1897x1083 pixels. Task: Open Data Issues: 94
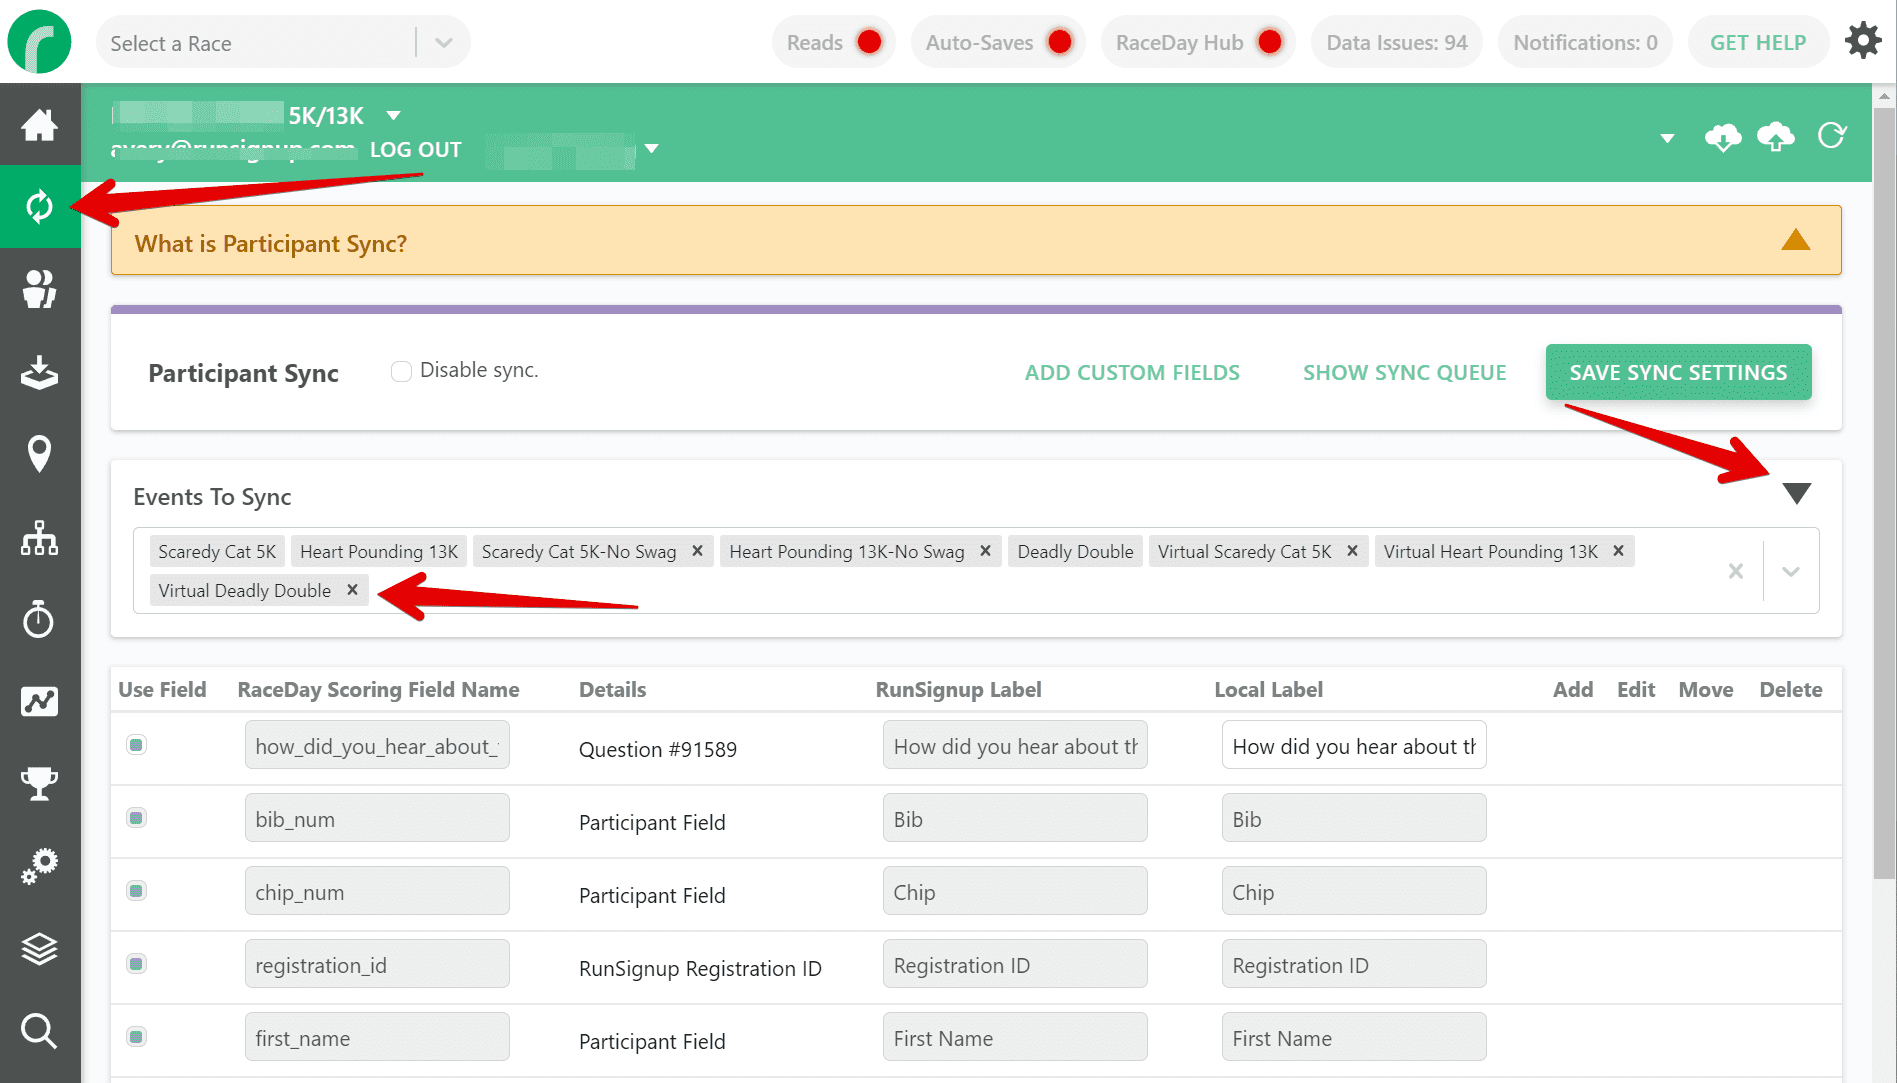point(1396,42)
